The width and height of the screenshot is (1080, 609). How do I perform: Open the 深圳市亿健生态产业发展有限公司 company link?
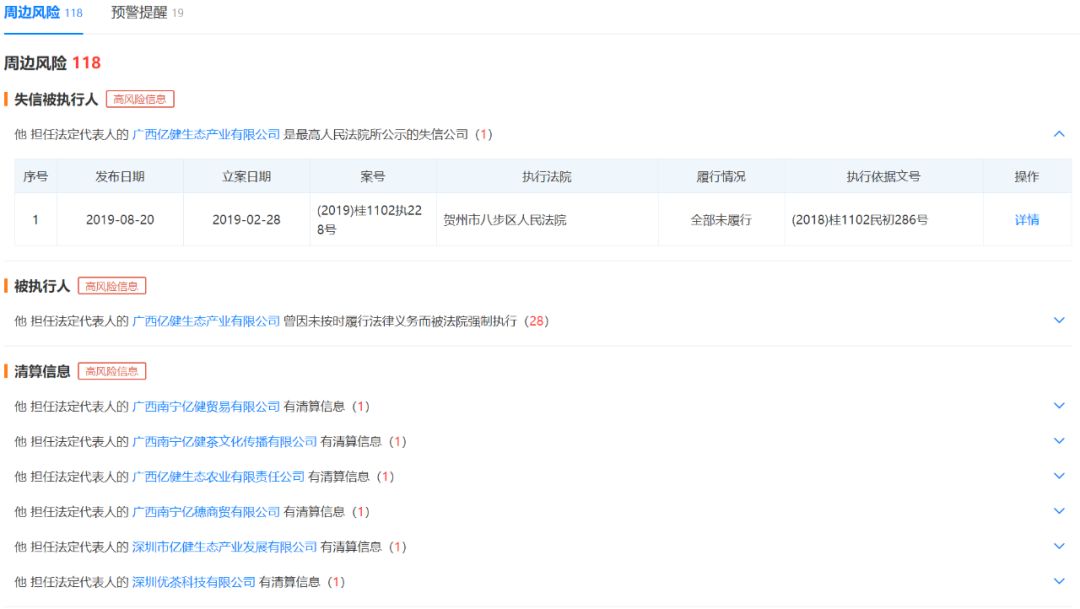coord(225,547)
